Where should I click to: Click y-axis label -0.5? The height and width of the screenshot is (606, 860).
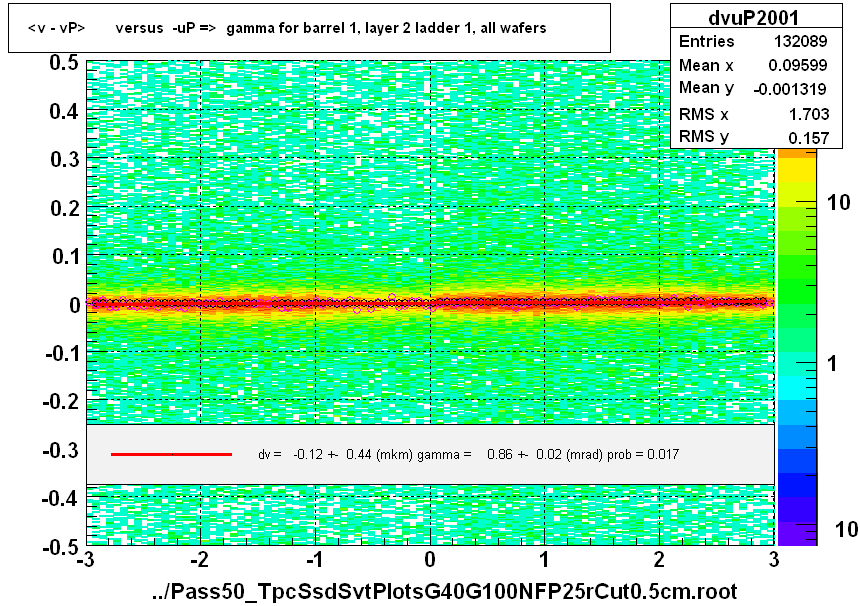click(x=61, y=547)
